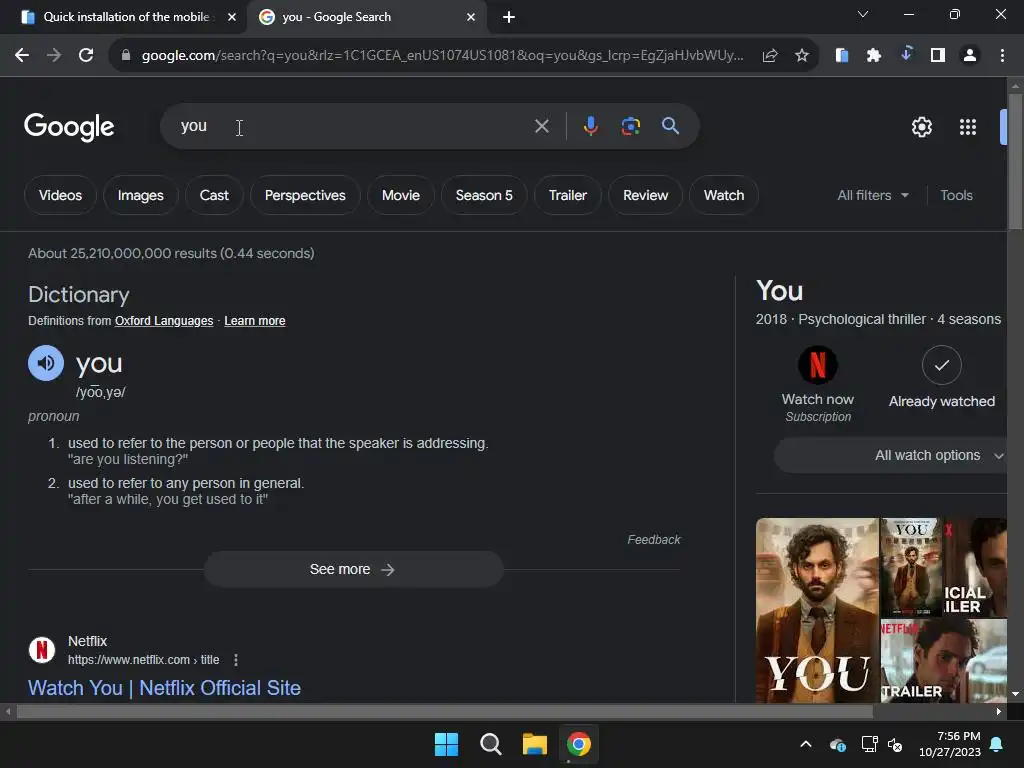Click Chrome icon in the taskbar
1024x768 pixels.
click(578, 744)
